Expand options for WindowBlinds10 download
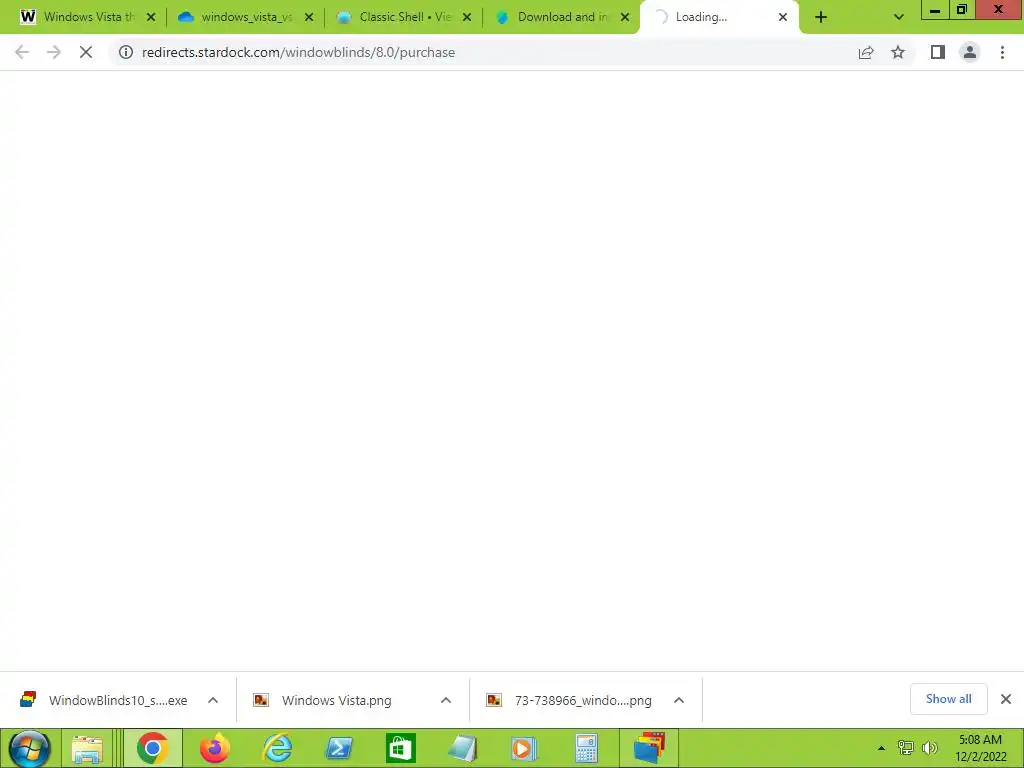1024x768 pixels. (213, 700)
